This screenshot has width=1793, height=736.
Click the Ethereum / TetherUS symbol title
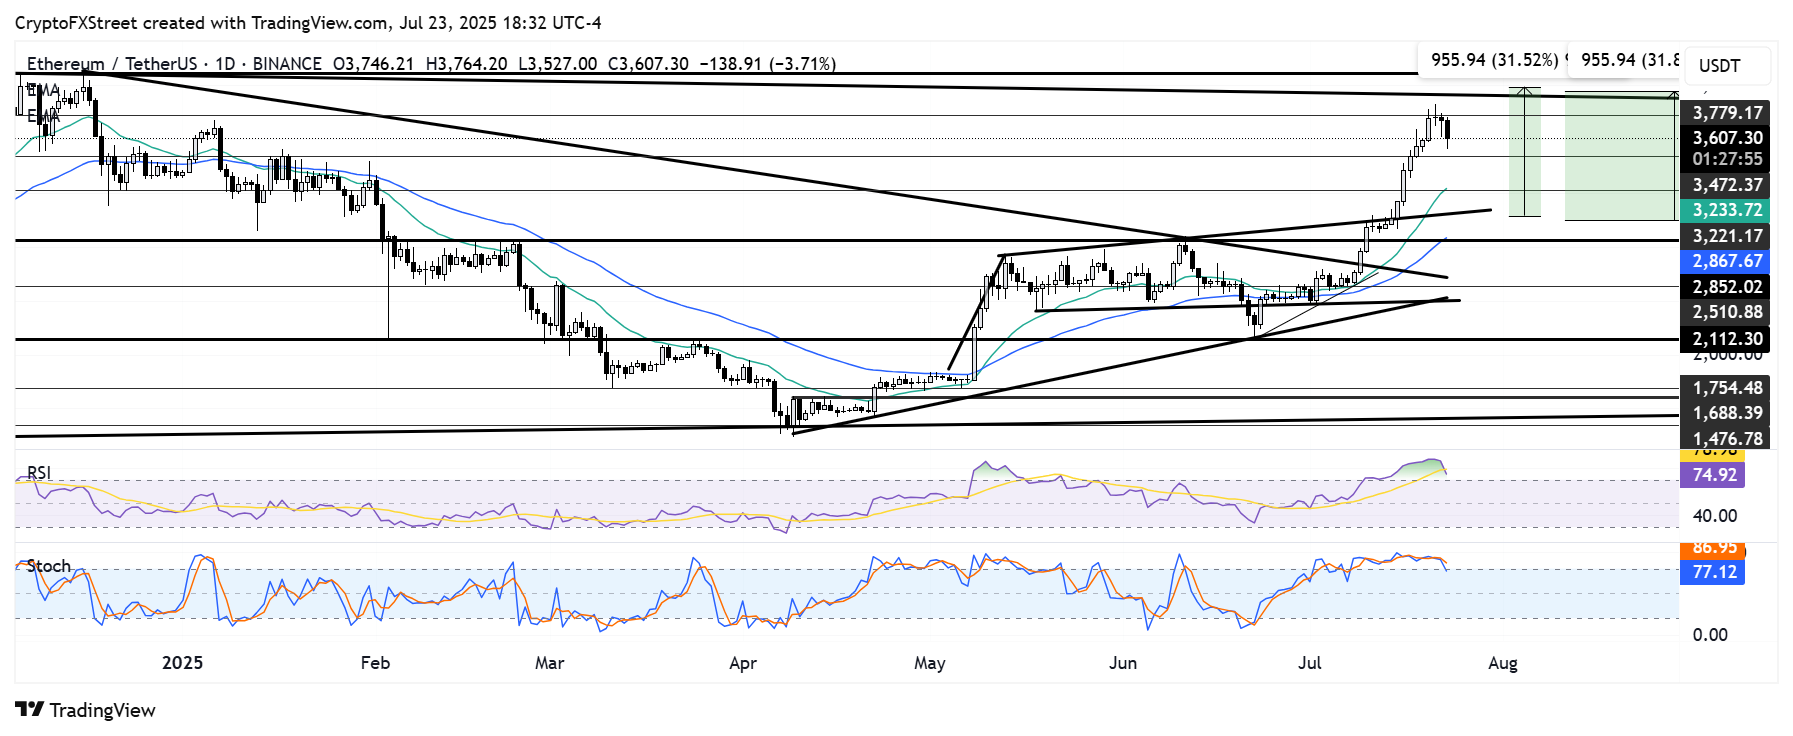pos(111,64)
